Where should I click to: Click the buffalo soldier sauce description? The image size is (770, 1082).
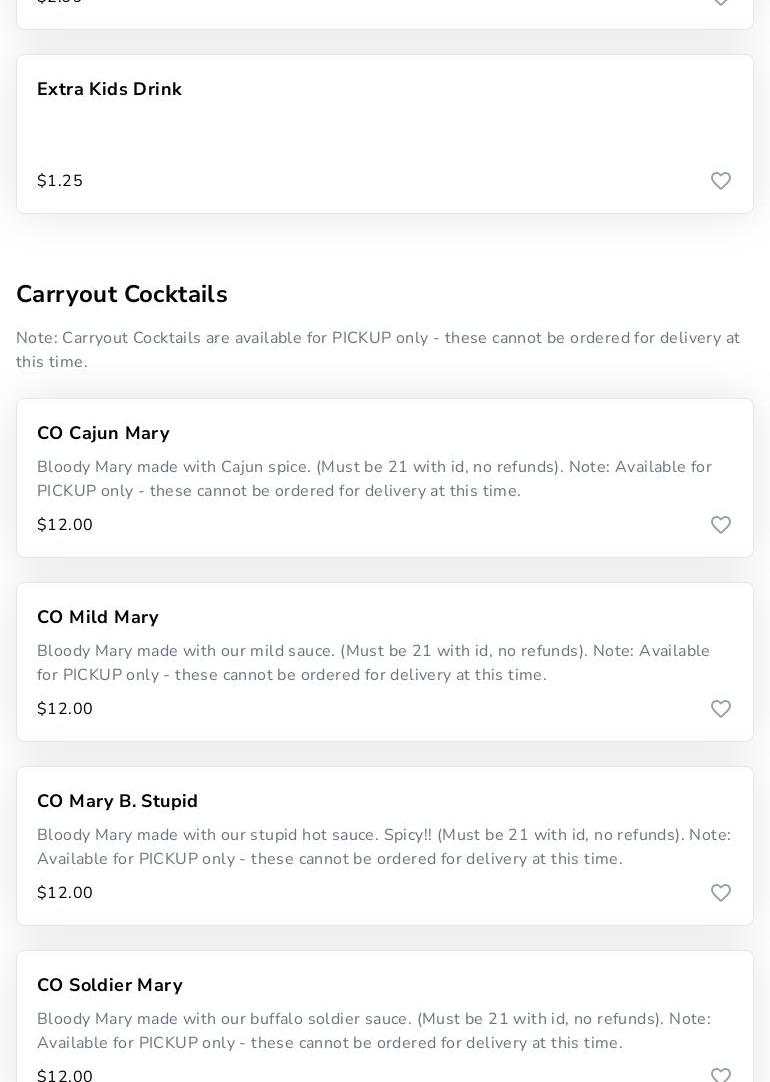(373, 1031)
